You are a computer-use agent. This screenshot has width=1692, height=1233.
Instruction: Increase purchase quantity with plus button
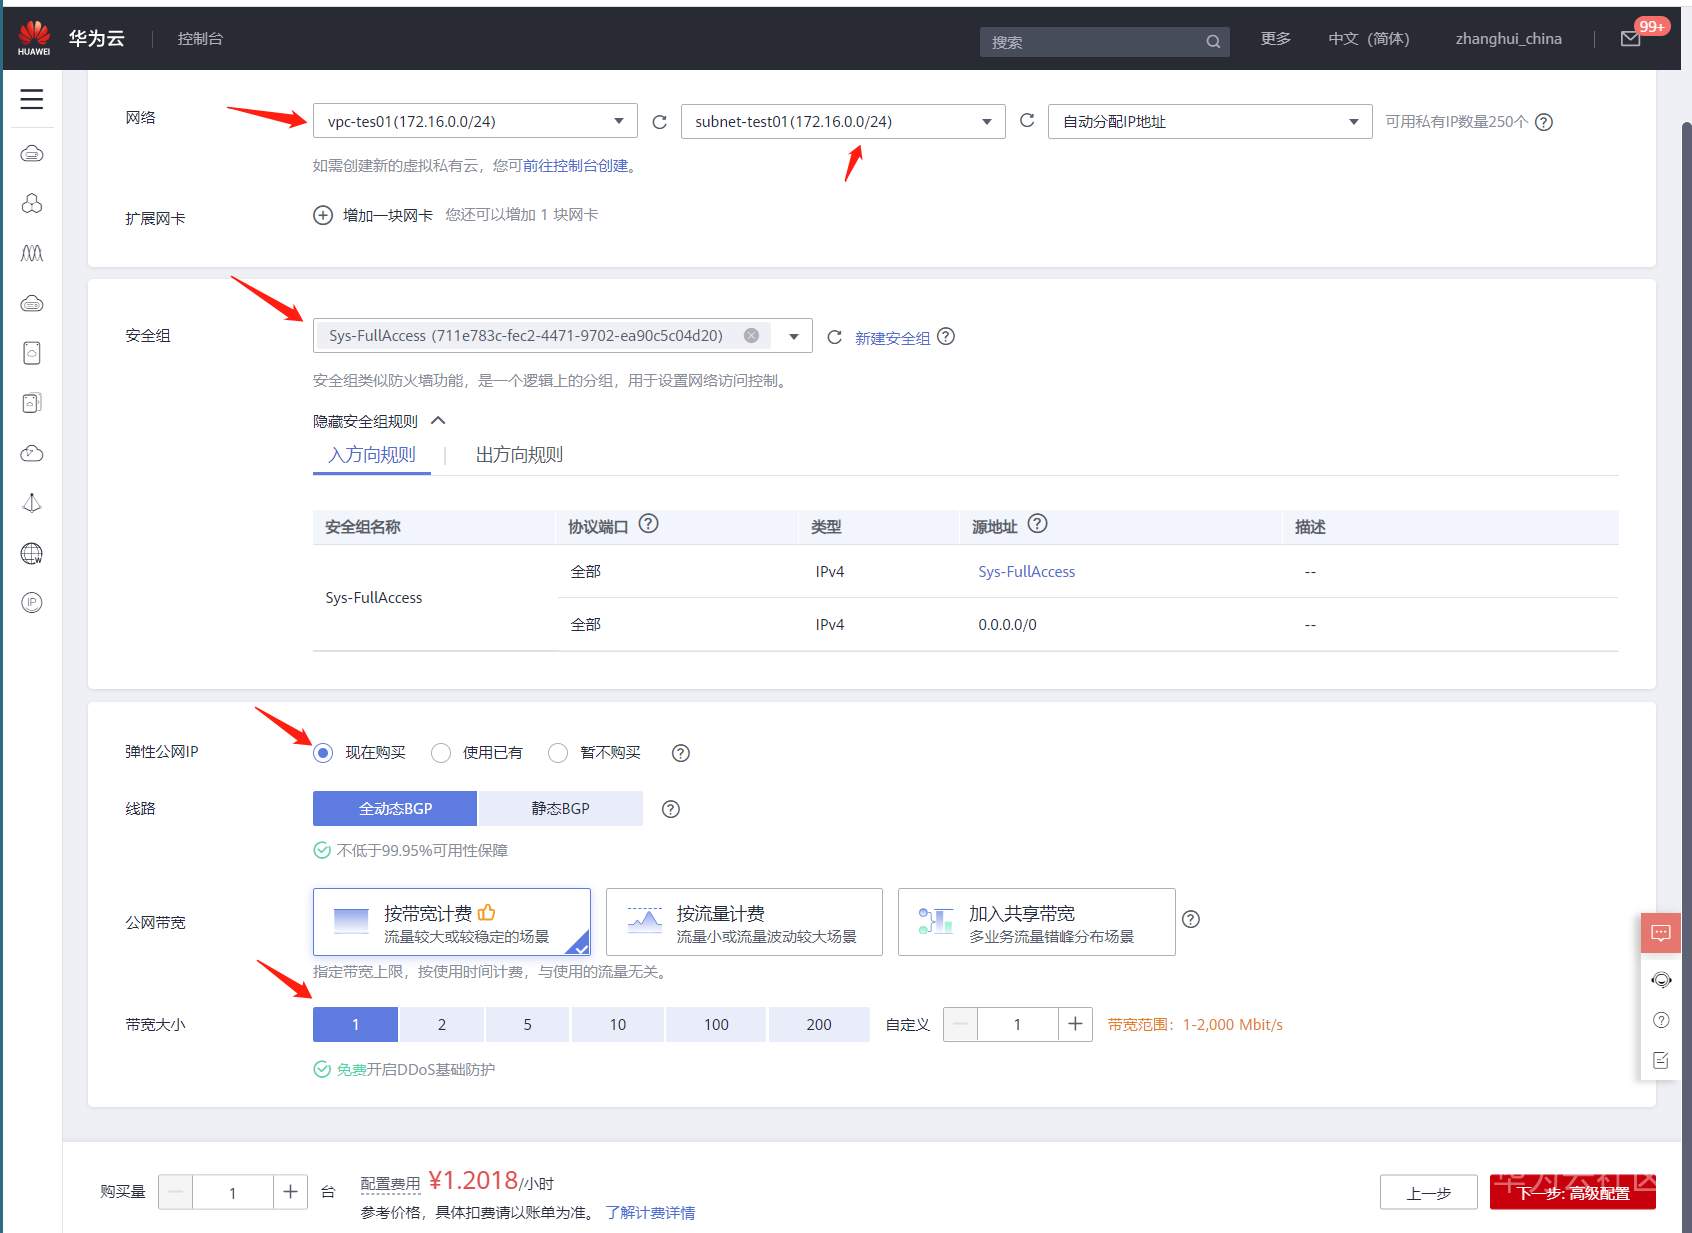click(x=290, y=1192)
